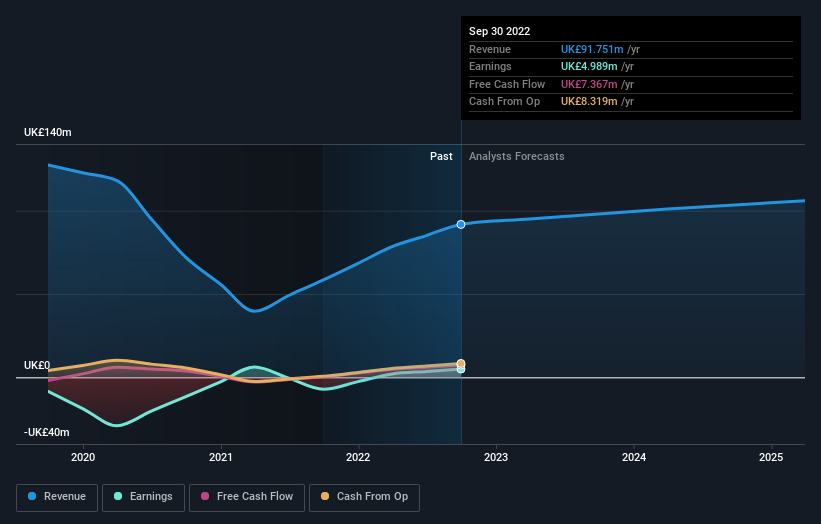Click the pink Free Cash Flow legend dot

click(x=205, y=496)
